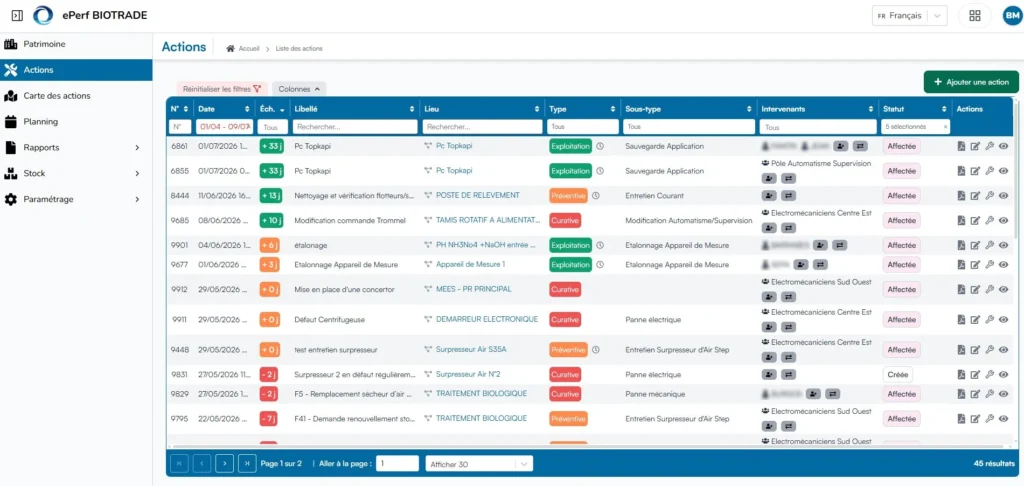
Task: Edit action 6861 with the pencil icon
Action: (975, 146)
